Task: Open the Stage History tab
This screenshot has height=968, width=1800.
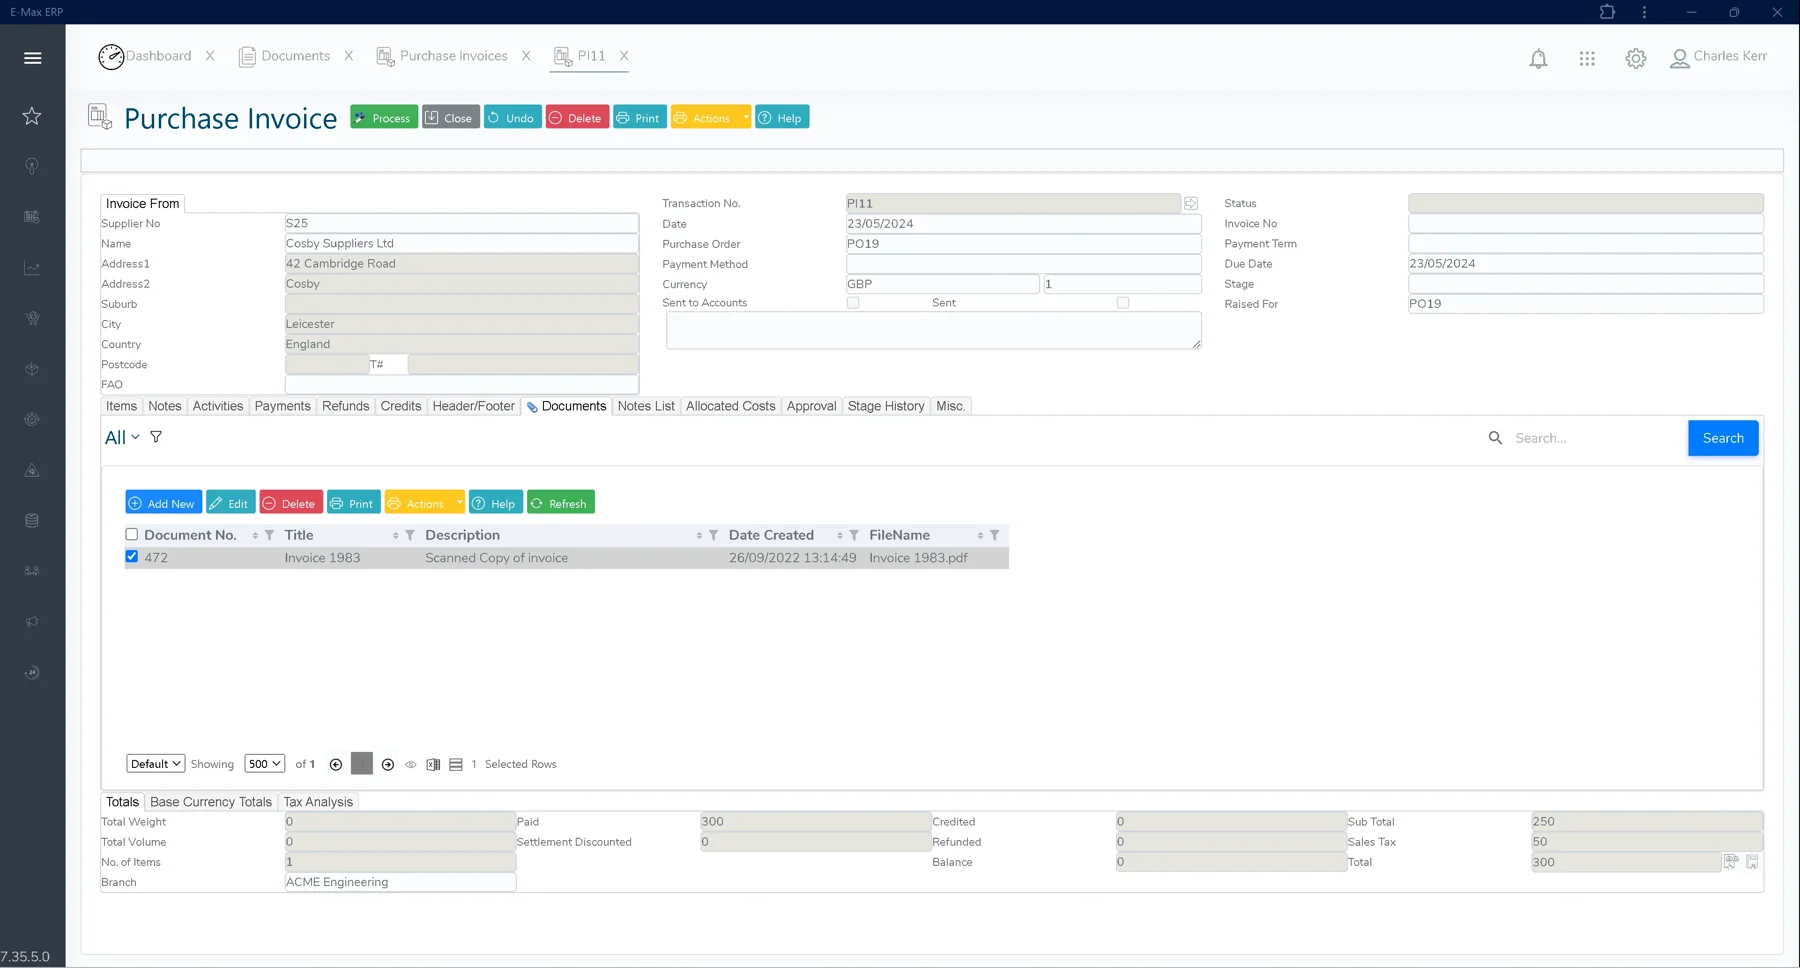Action: 885,406
